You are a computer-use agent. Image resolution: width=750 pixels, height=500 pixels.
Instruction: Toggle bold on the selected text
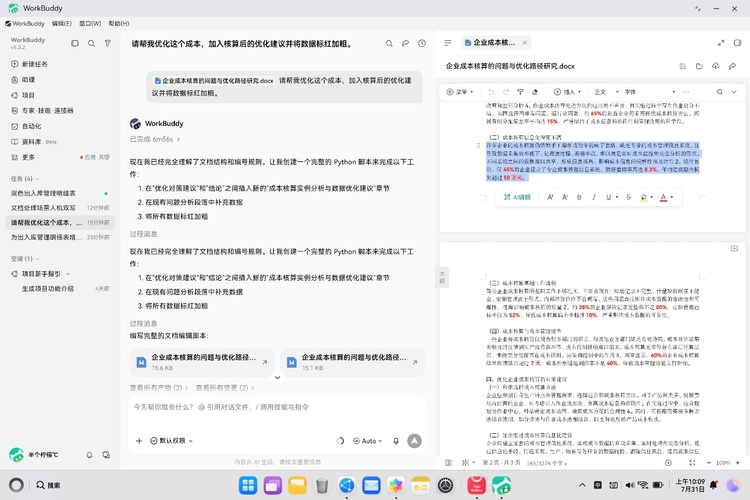(579, 197)
